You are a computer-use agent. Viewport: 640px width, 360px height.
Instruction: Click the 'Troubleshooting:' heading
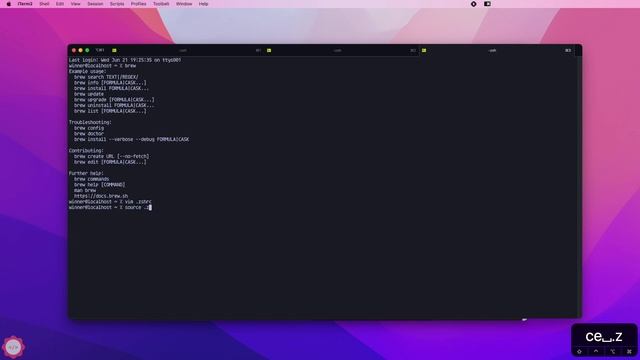tap(90, 122)
